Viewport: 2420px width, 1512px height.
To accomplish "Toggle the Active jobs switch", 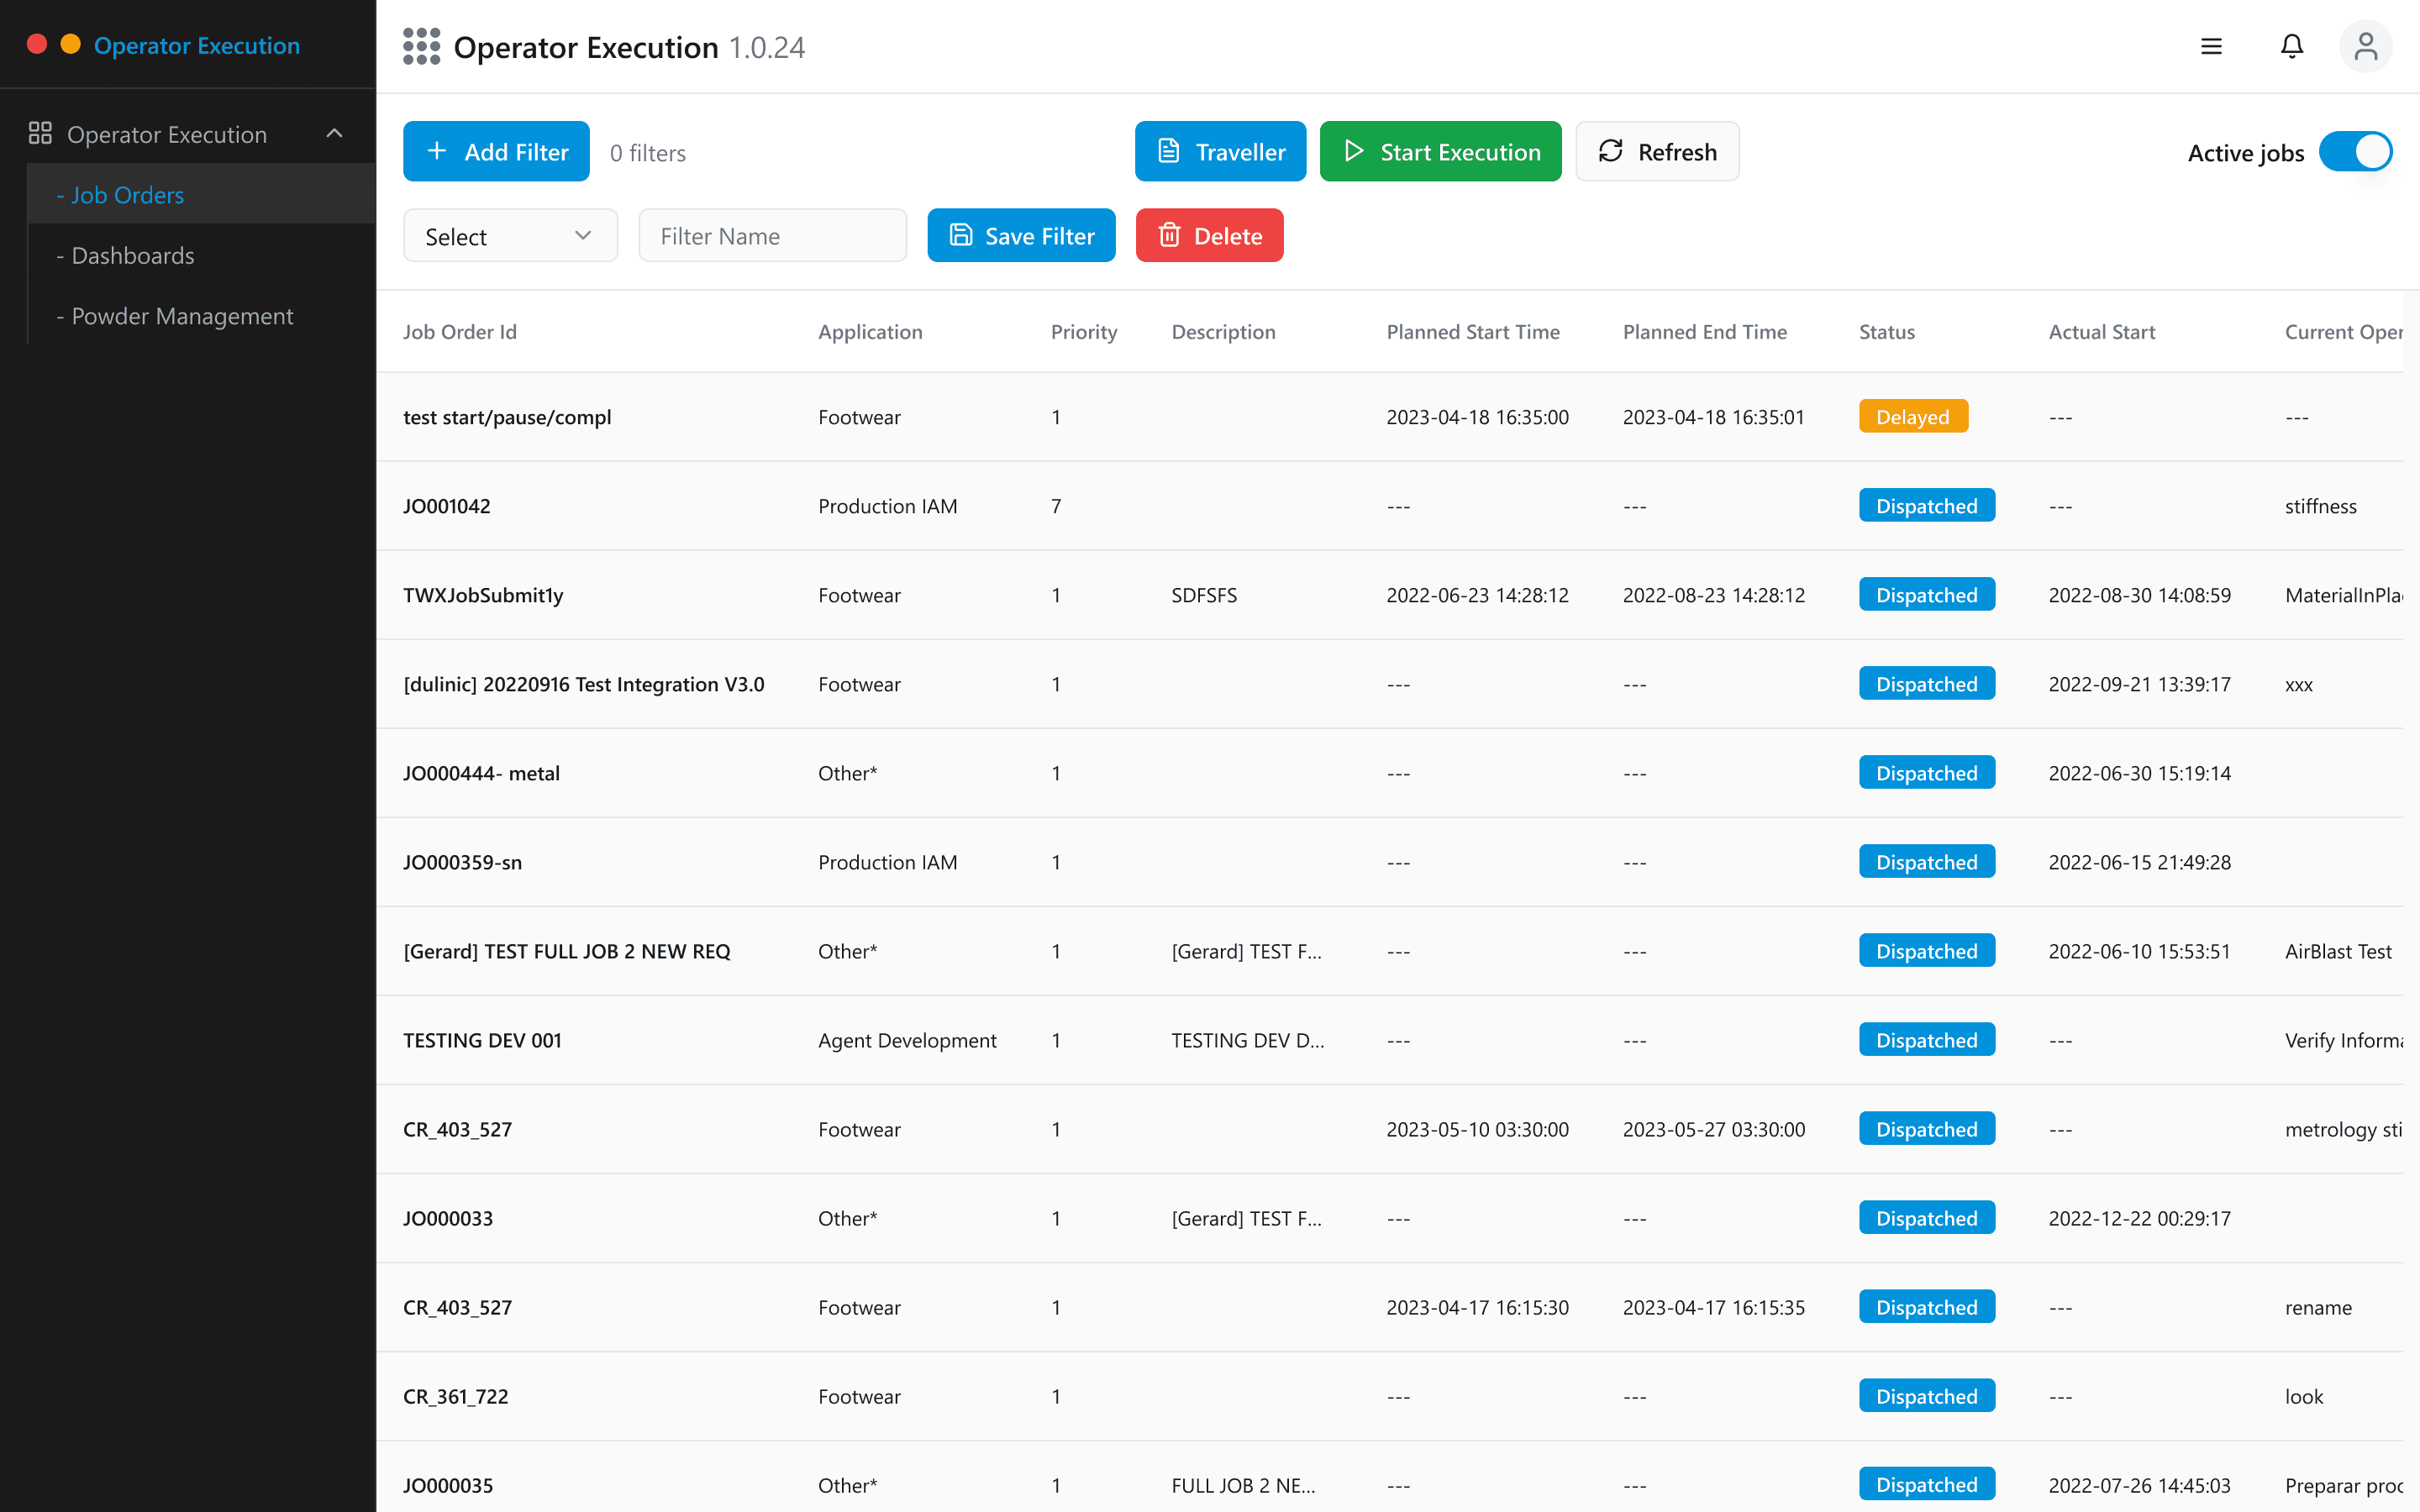I will 2355,152.
